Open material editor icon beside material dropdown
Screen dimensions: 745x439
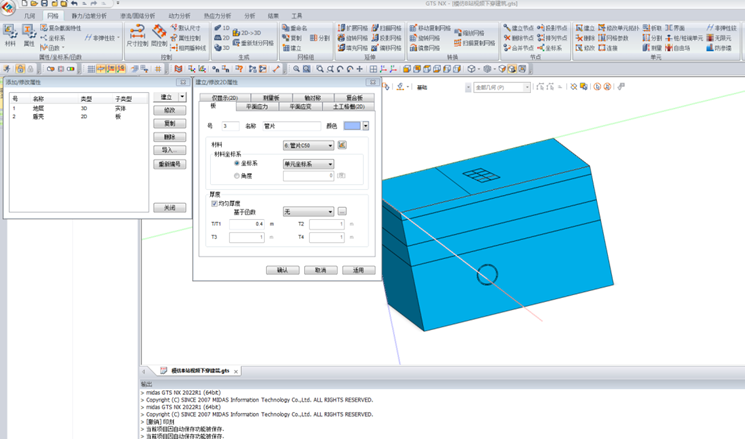pyautogui.click(x=342, y=145)
